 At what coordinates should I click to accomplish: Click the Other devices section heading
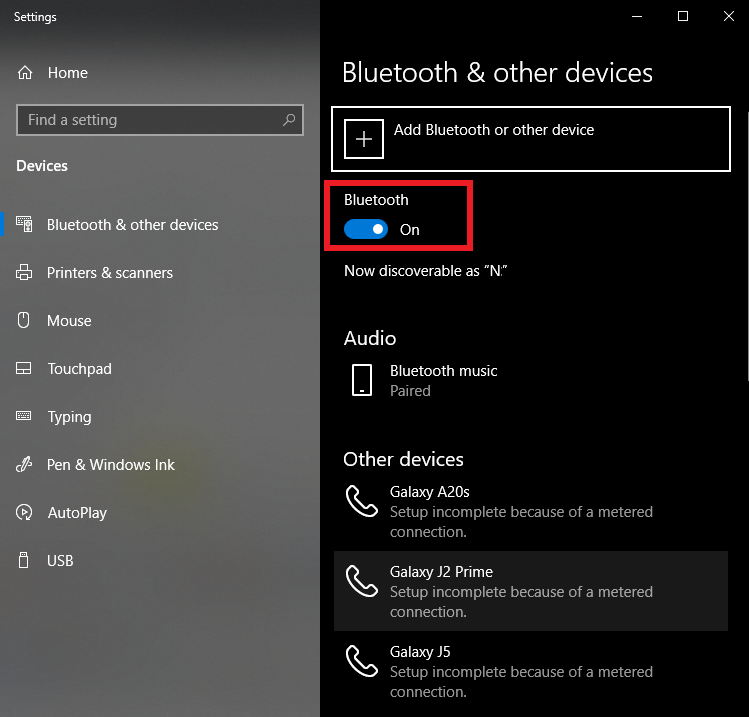(x=403, y=459)
